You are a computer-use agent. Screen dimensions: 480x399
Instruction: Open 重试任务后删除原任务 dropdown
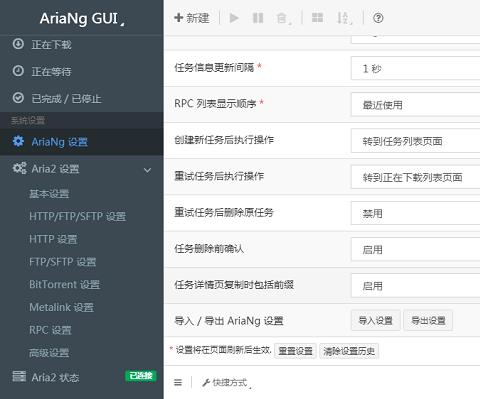(x=415, y=213)
